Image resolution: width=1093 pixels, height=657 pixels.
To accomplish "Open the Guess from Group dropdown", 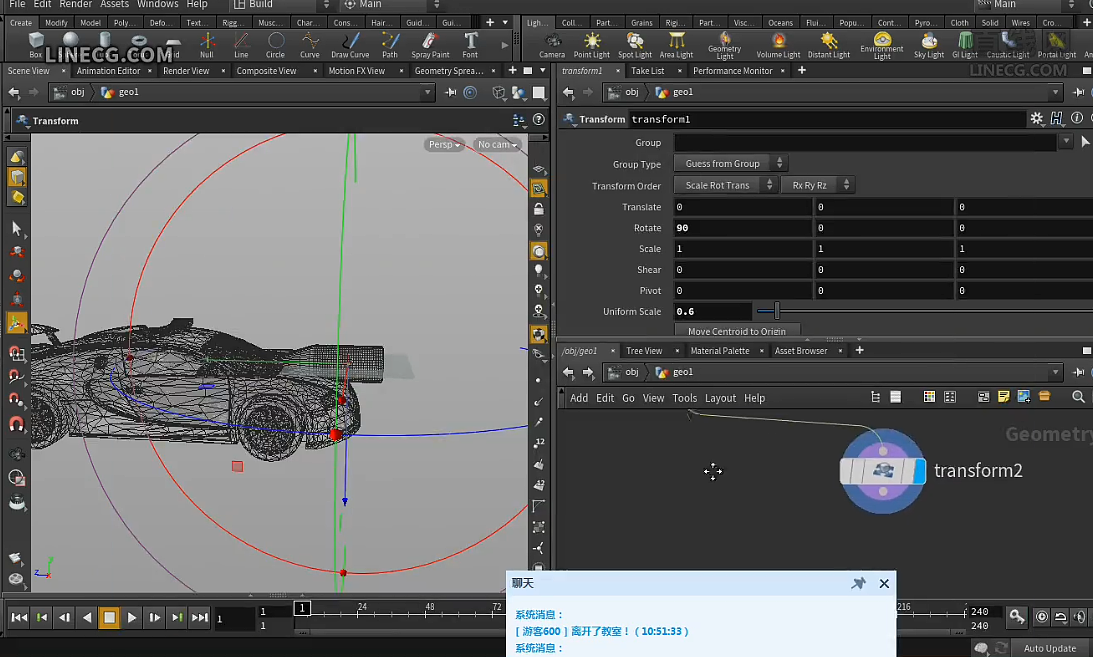I will click(x=731, y=163).
